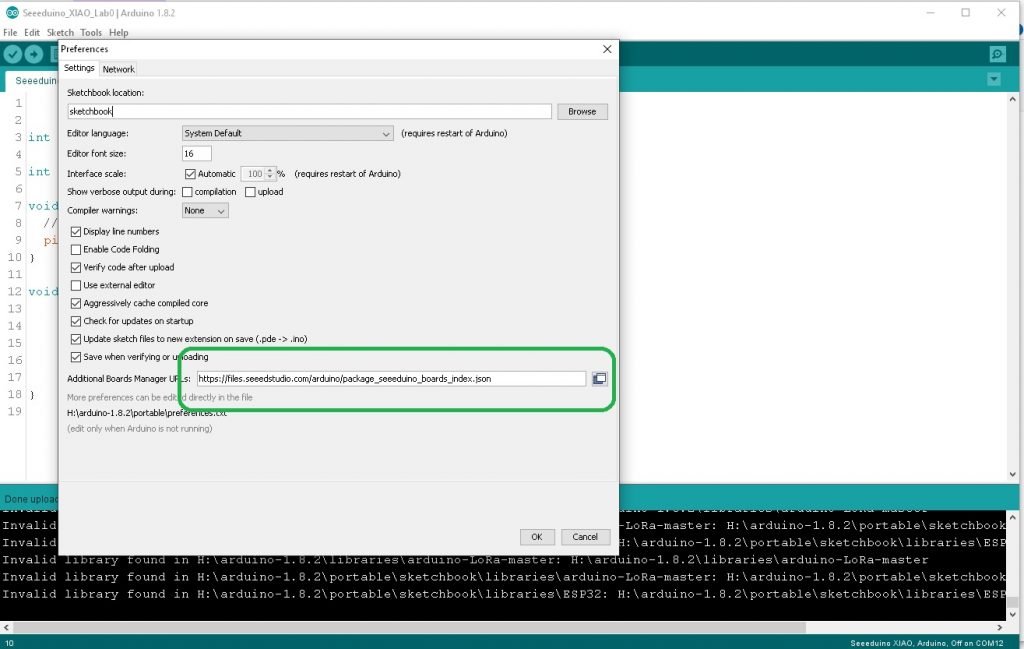Click the editor vertical scrollbar down arrow
Image resolution: width=1024 pixels, height=649 pixels.
1012,475
